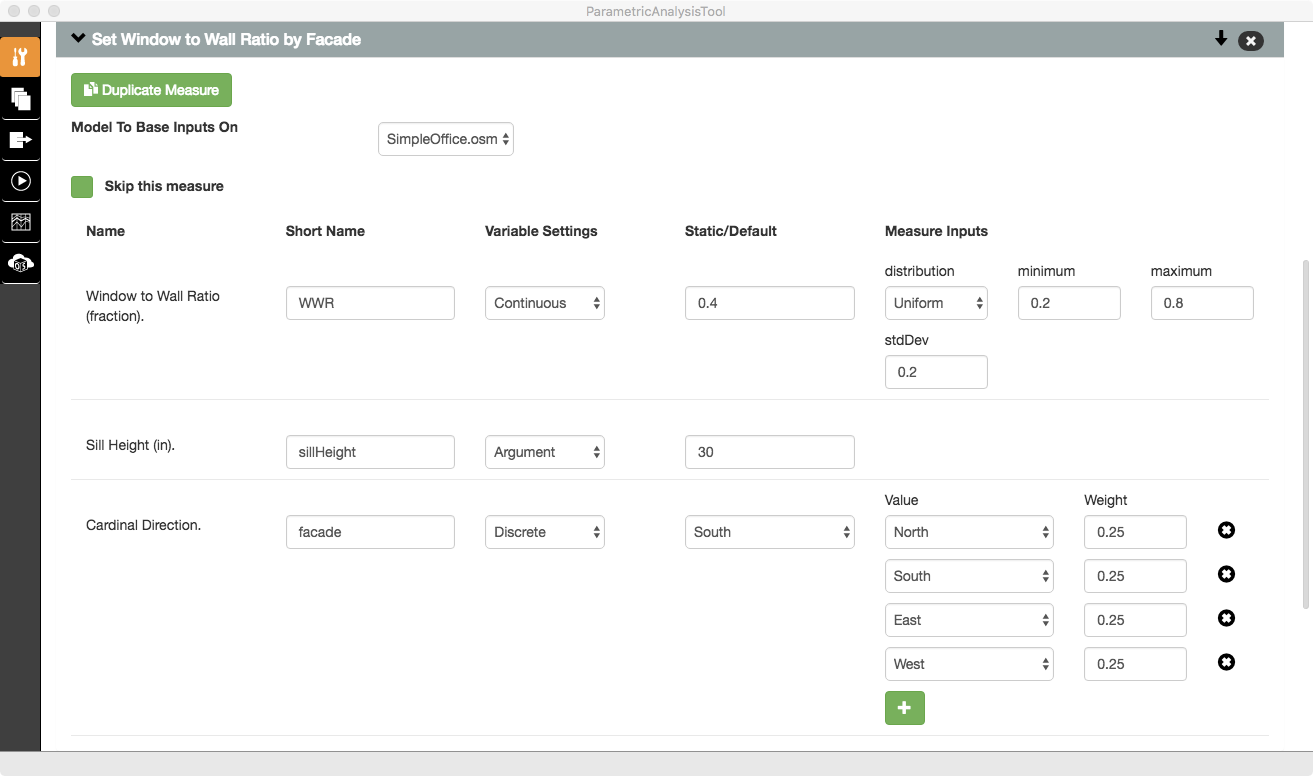Toggle the Skip this measure checkbox
This screenshot has height=776, width=1313.
(x=82, y=187)
